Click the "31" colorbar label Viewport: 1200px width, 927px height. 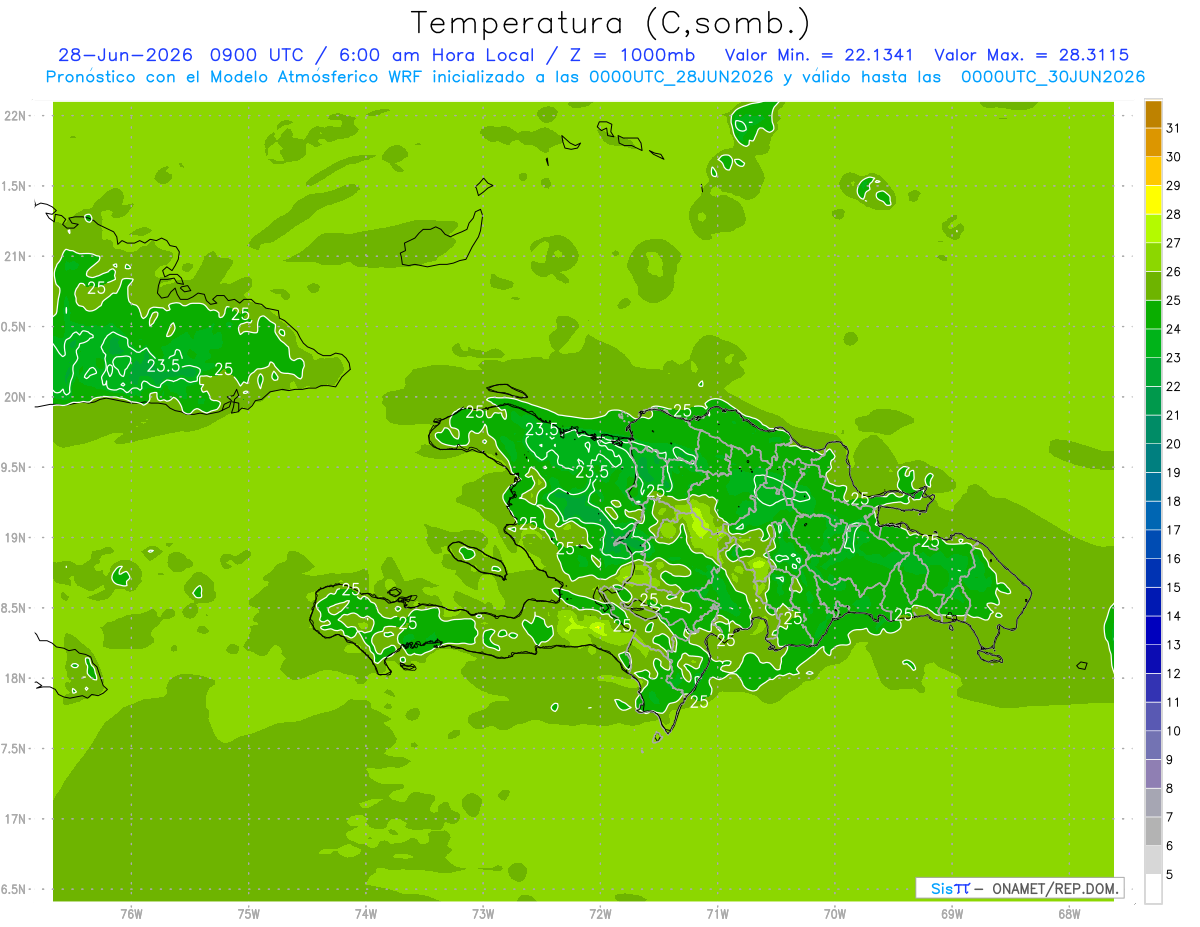(1173, 128)
